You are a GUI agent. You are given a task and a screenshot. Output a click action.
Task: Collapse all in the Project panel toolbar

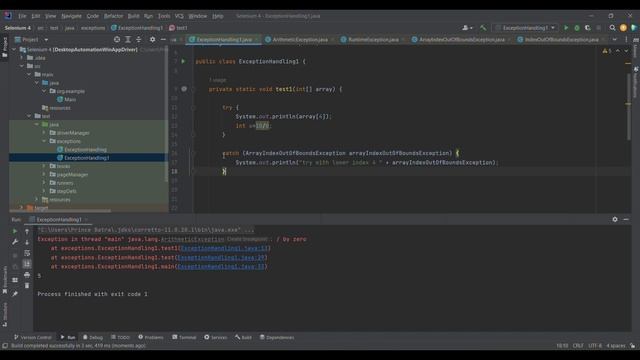tap(139, 40)
